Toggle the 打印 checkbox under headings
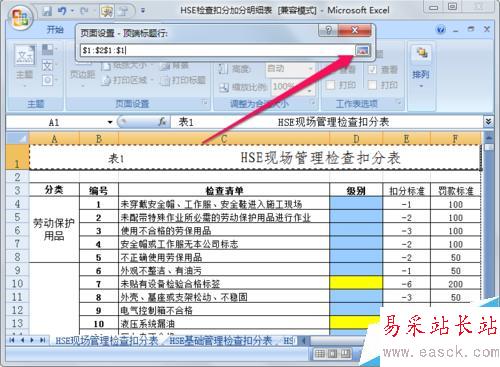500x367 pixels. tap(373, 85)
